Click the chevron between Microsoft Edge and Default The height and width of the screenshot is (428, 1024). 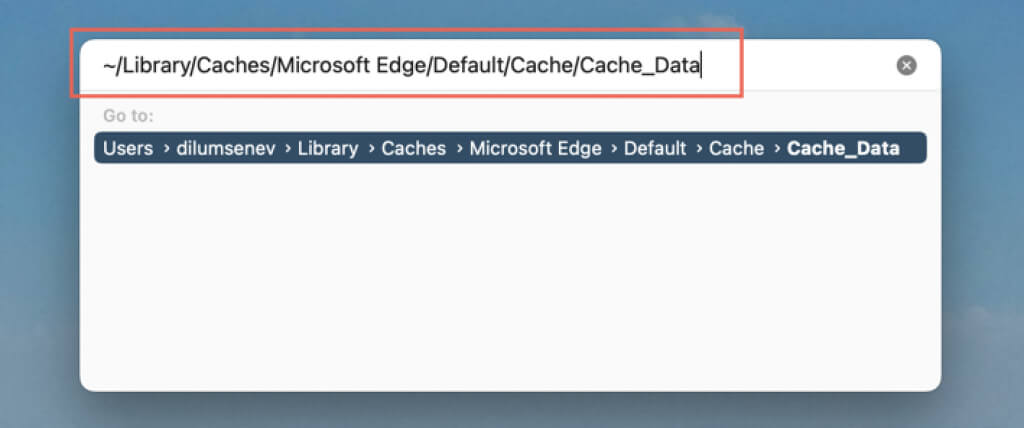(x=613, y=149)
